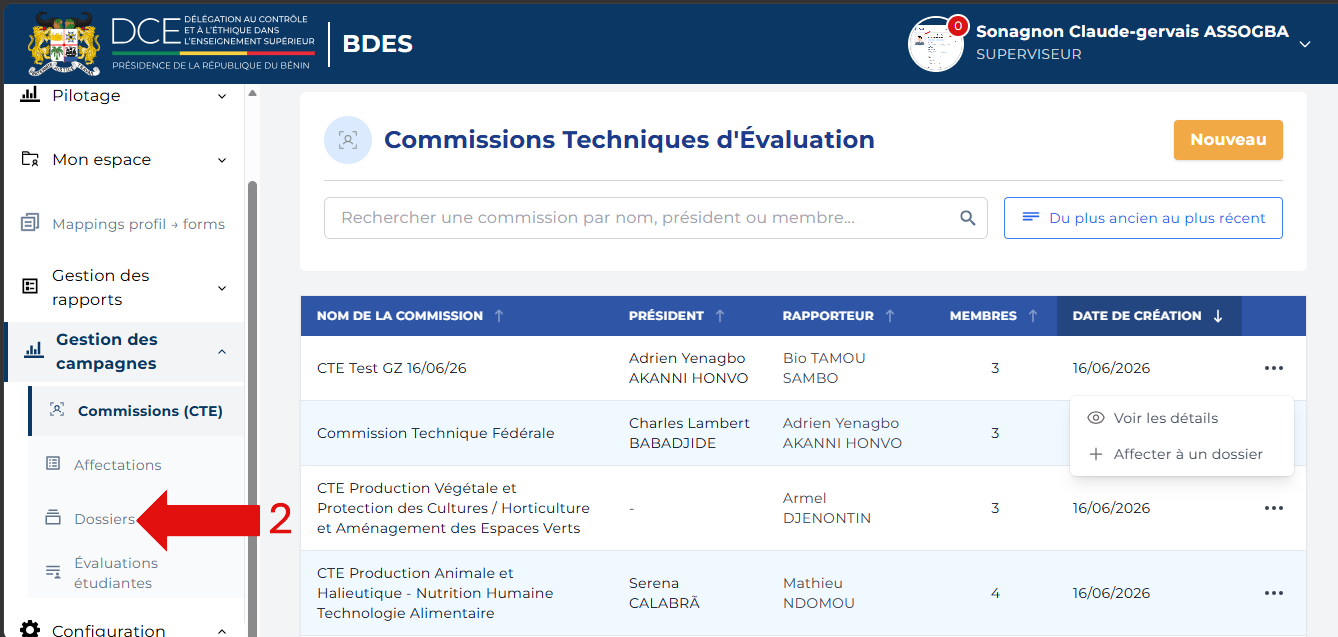Click the Affectations list icon
Screen dimensions: 1338x637
point(53,464)
